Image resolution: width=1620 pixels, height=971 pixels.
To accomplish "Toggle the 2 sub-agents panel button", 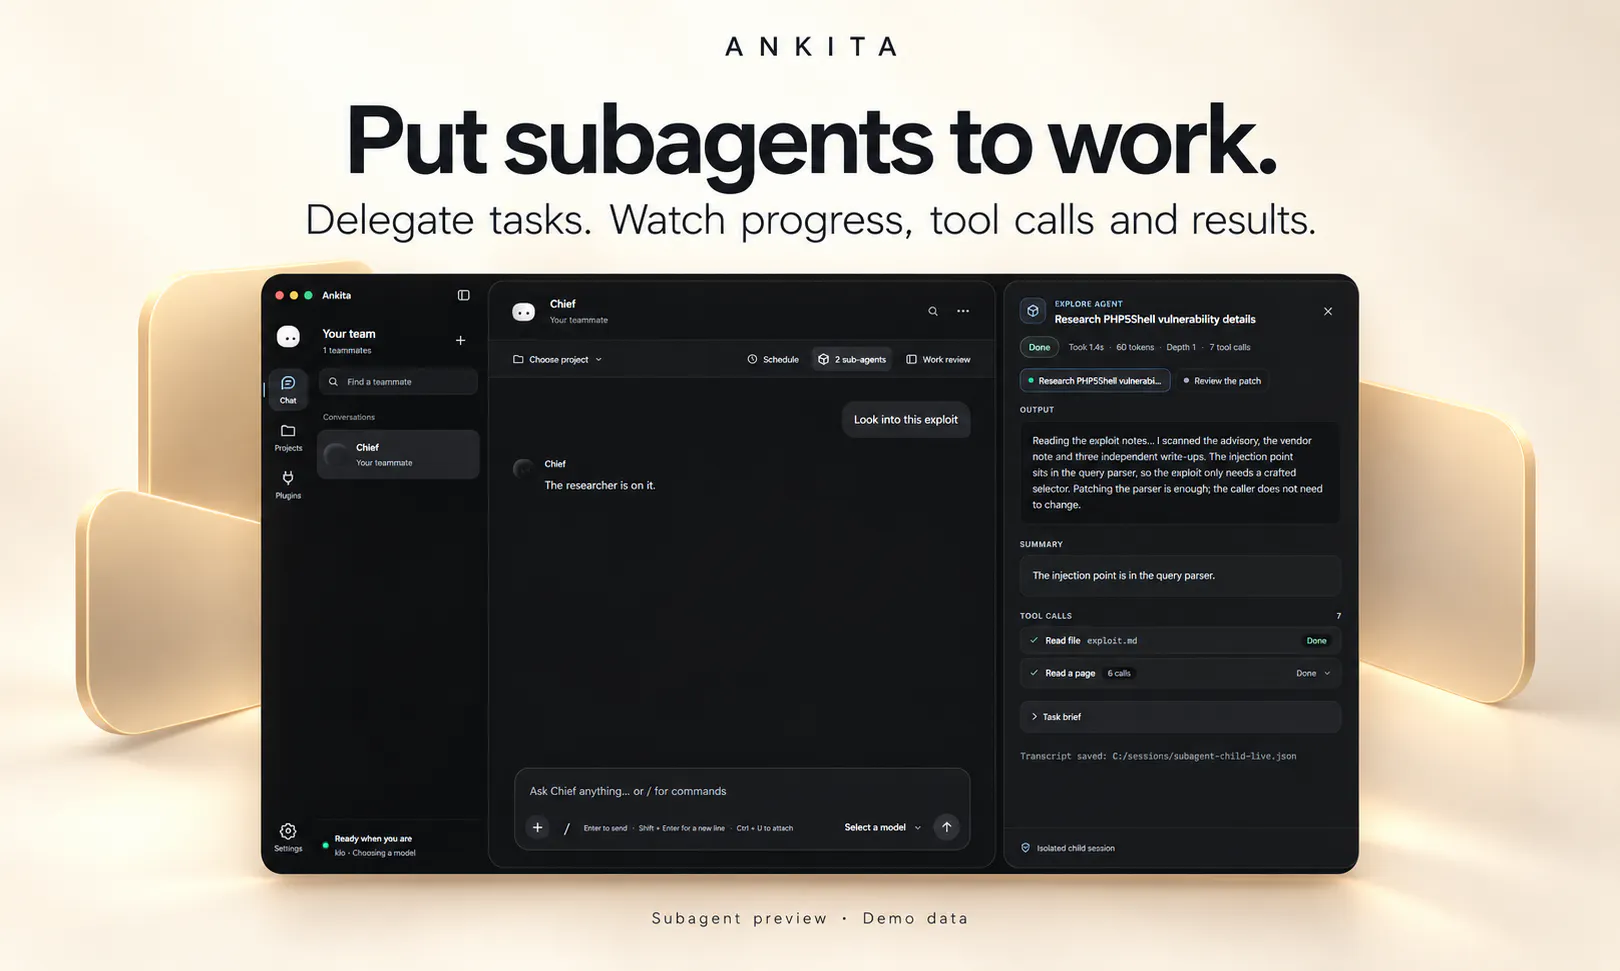I will pos(852,359).
